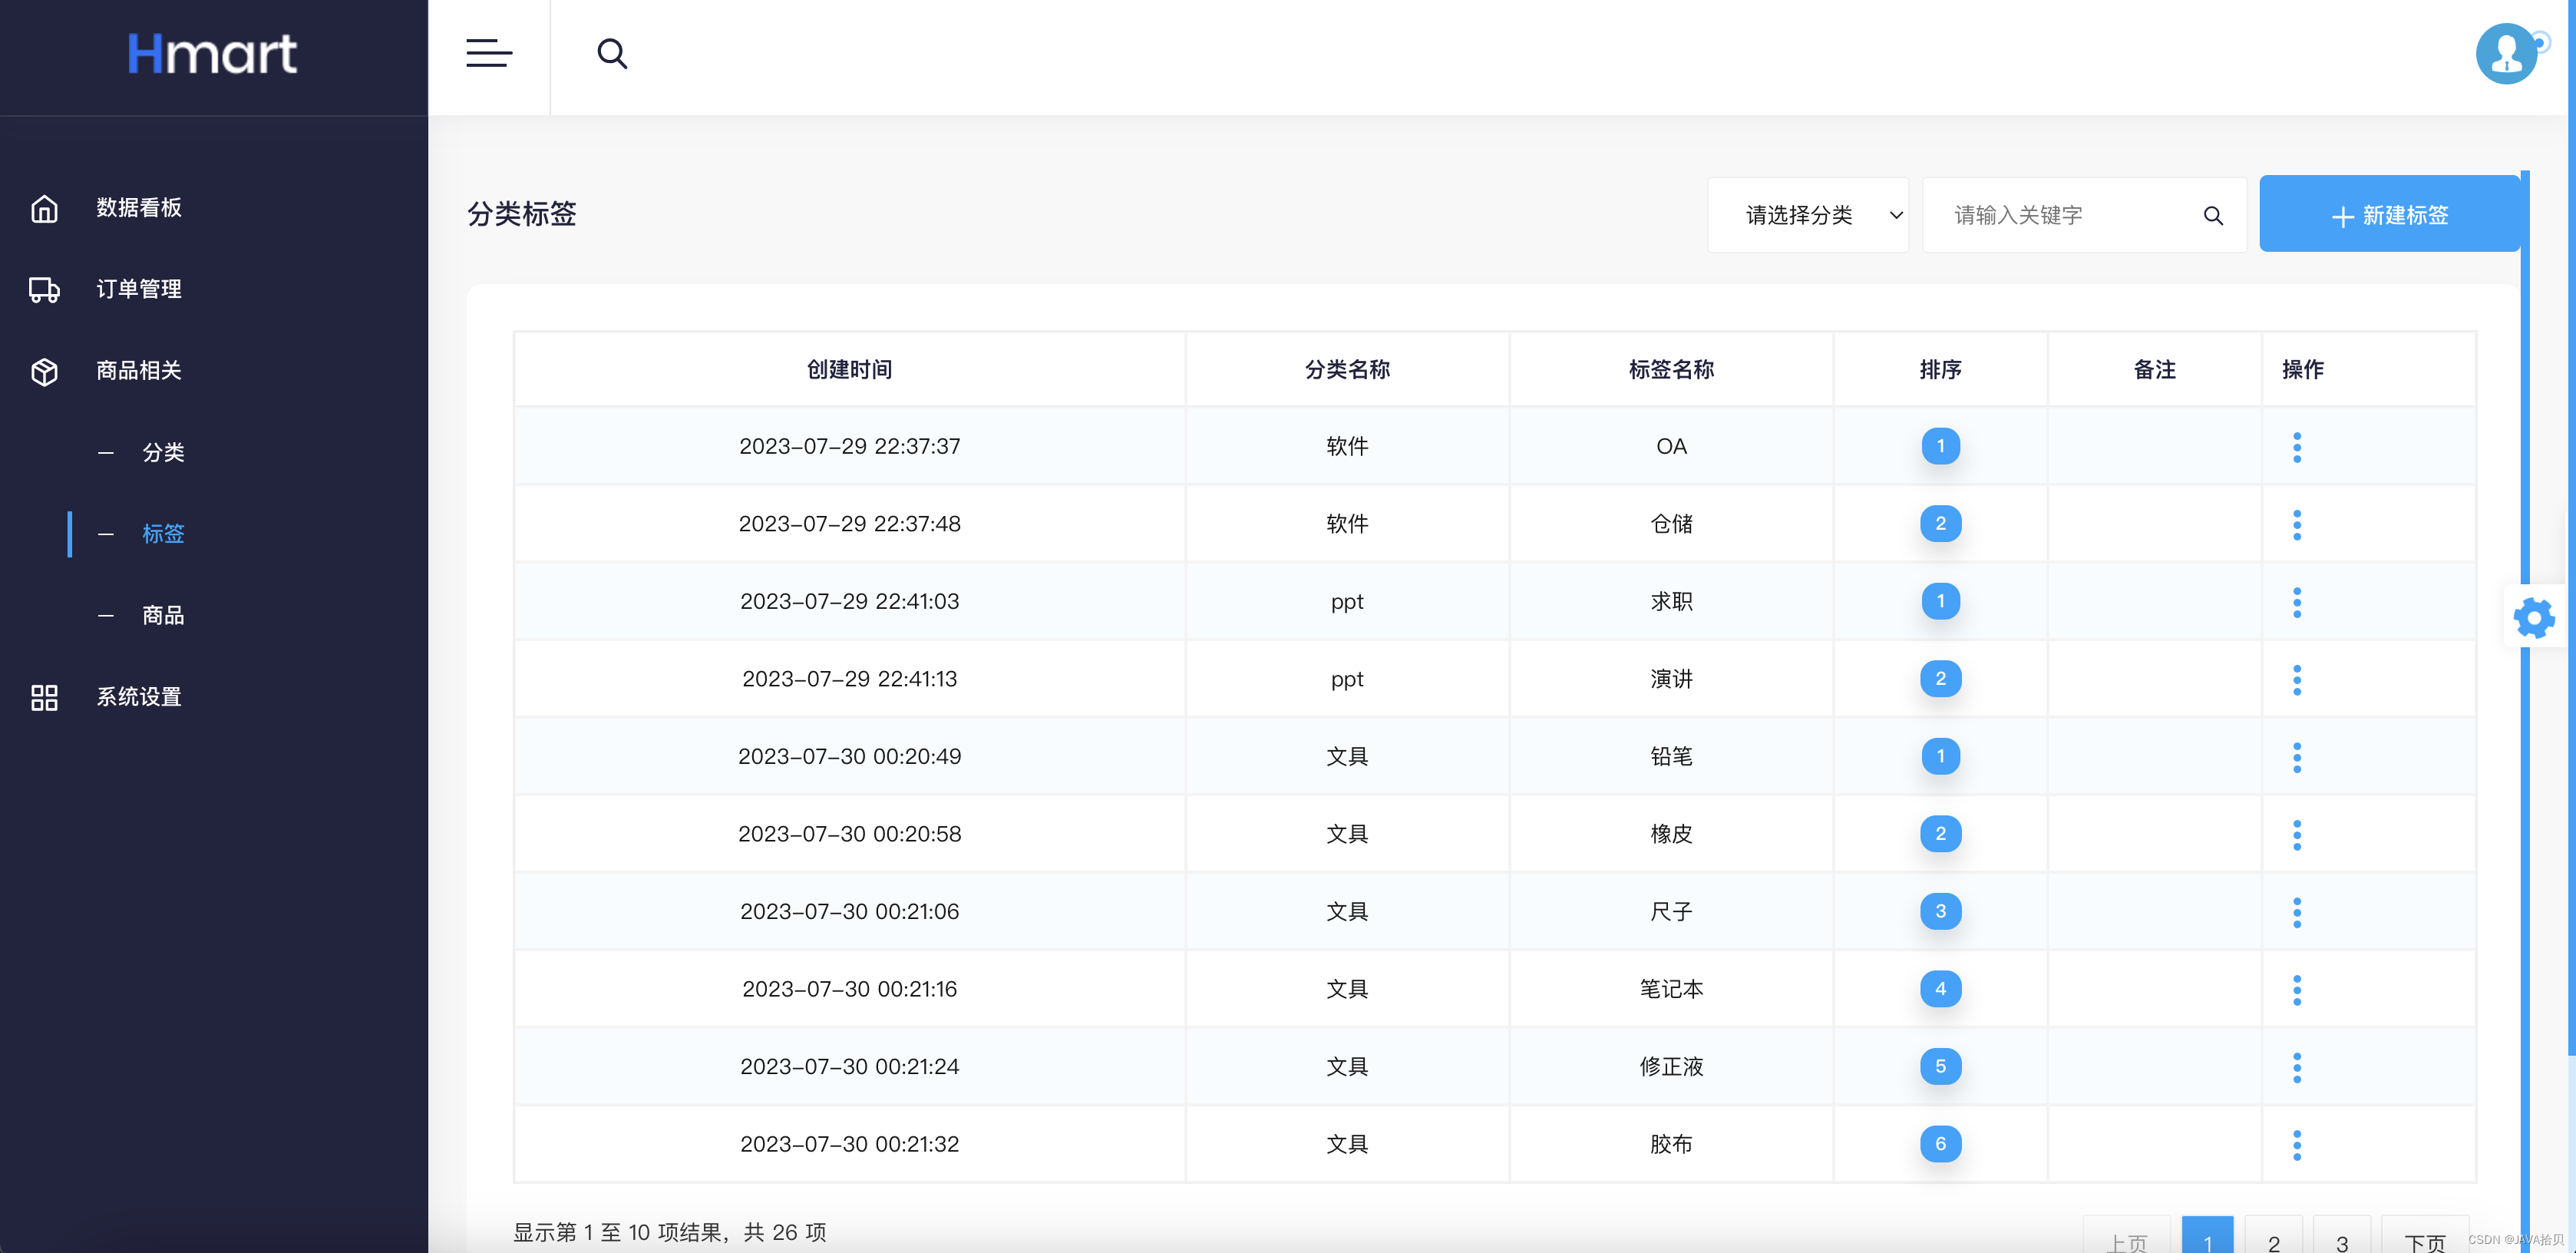The image size is (2576, 1253).
Task: Open actions menu for 铅笔 row
Action: click(x=2297, y=757)
